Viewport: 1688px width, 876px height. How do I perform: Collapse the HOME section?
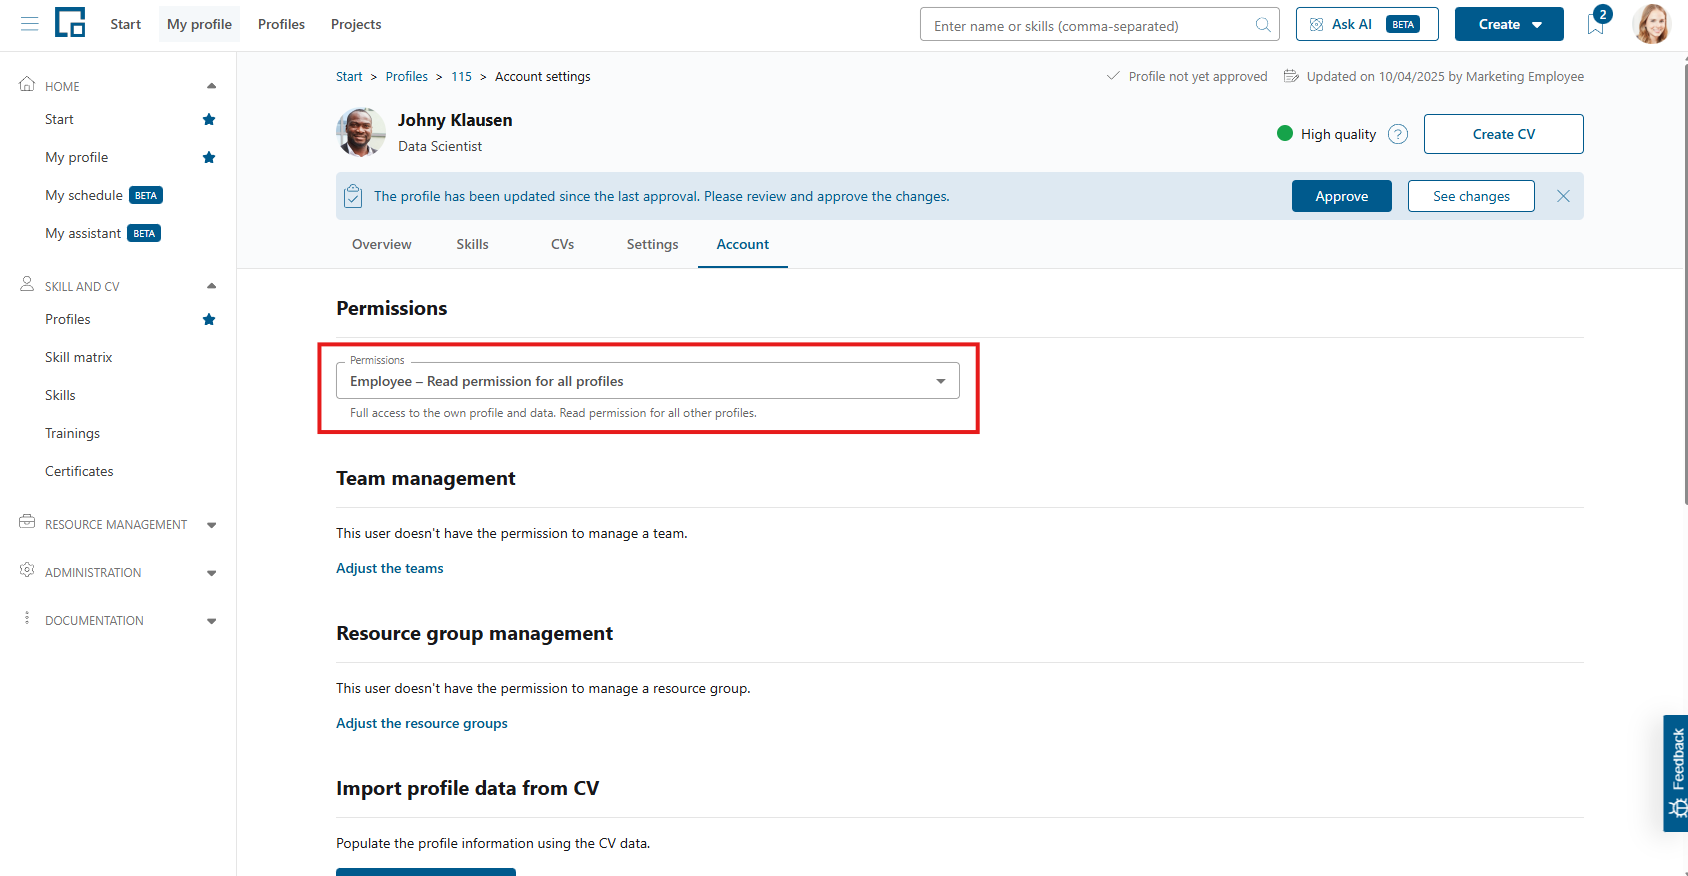tap(211, 86)
